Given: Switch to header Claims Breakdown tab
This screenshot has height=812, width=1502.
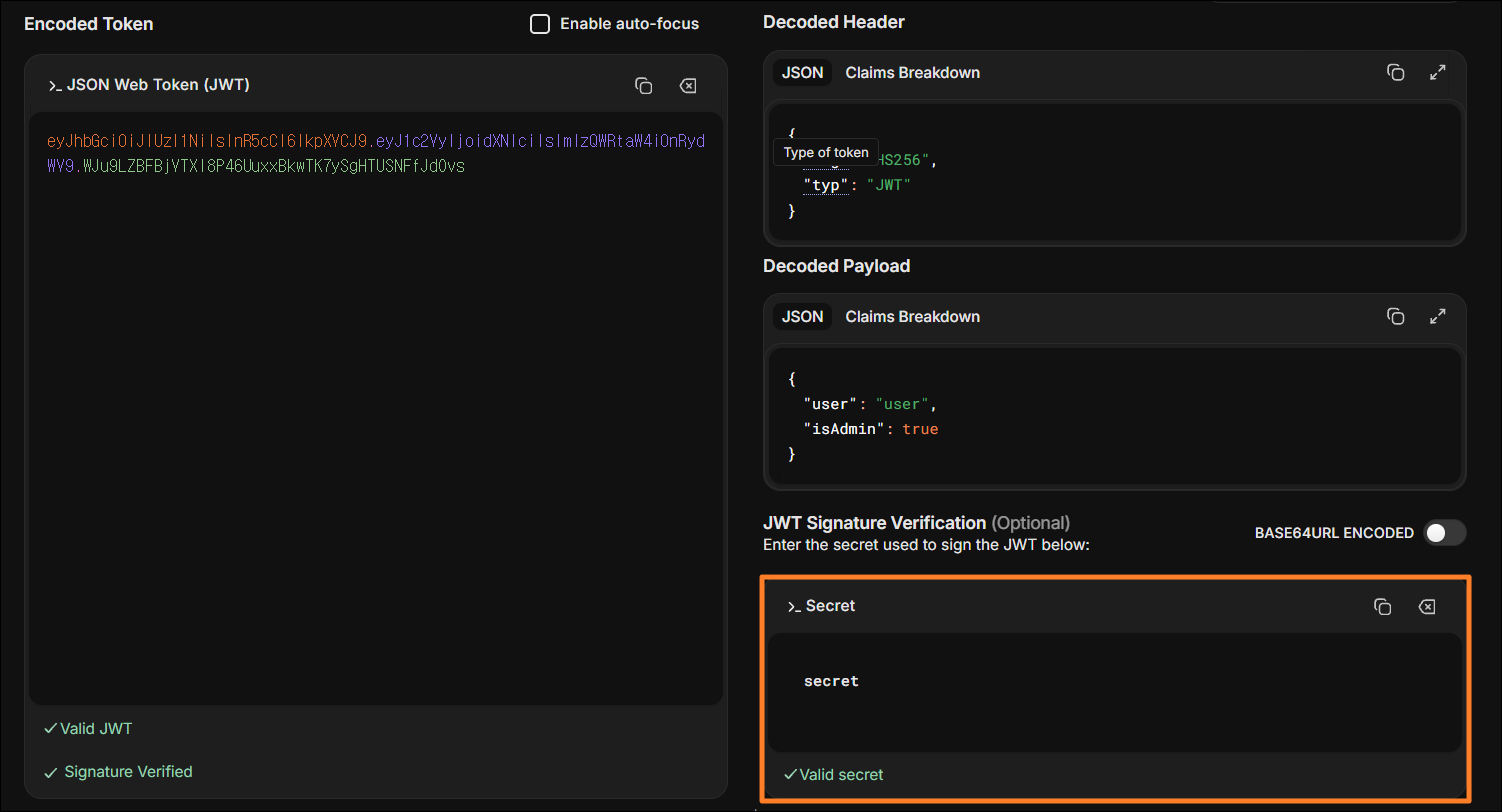Looking at the screenshot, I should [x=913, y=72].
